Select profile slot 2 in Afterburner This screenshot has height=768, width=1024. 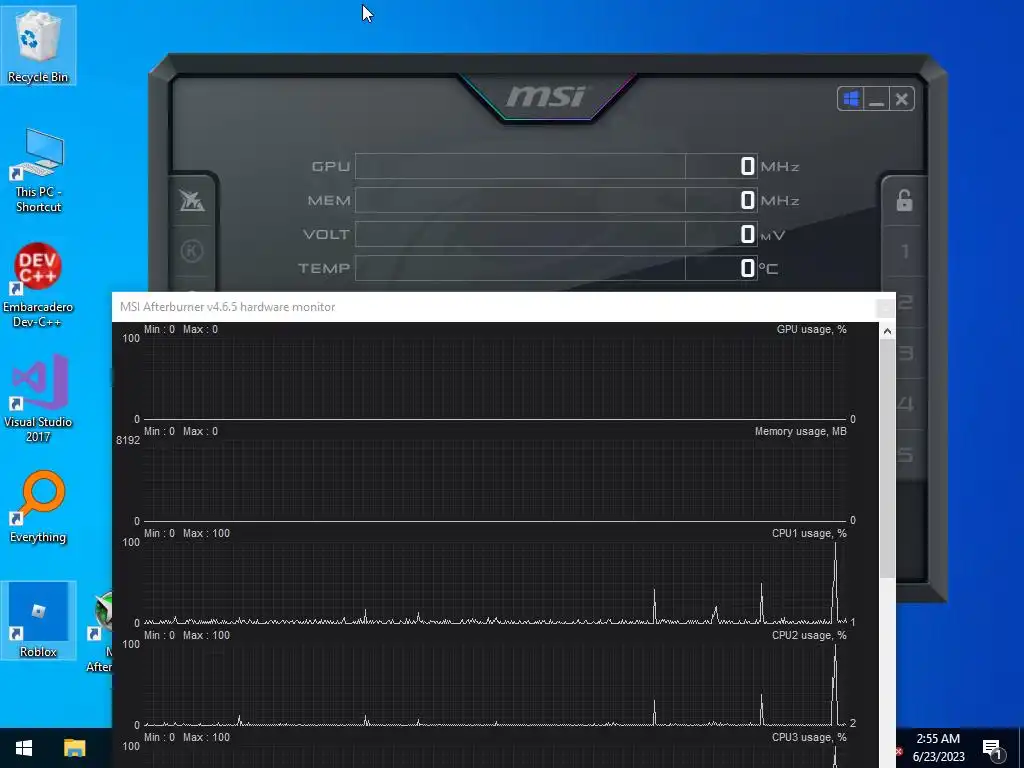tap(905, 302)
